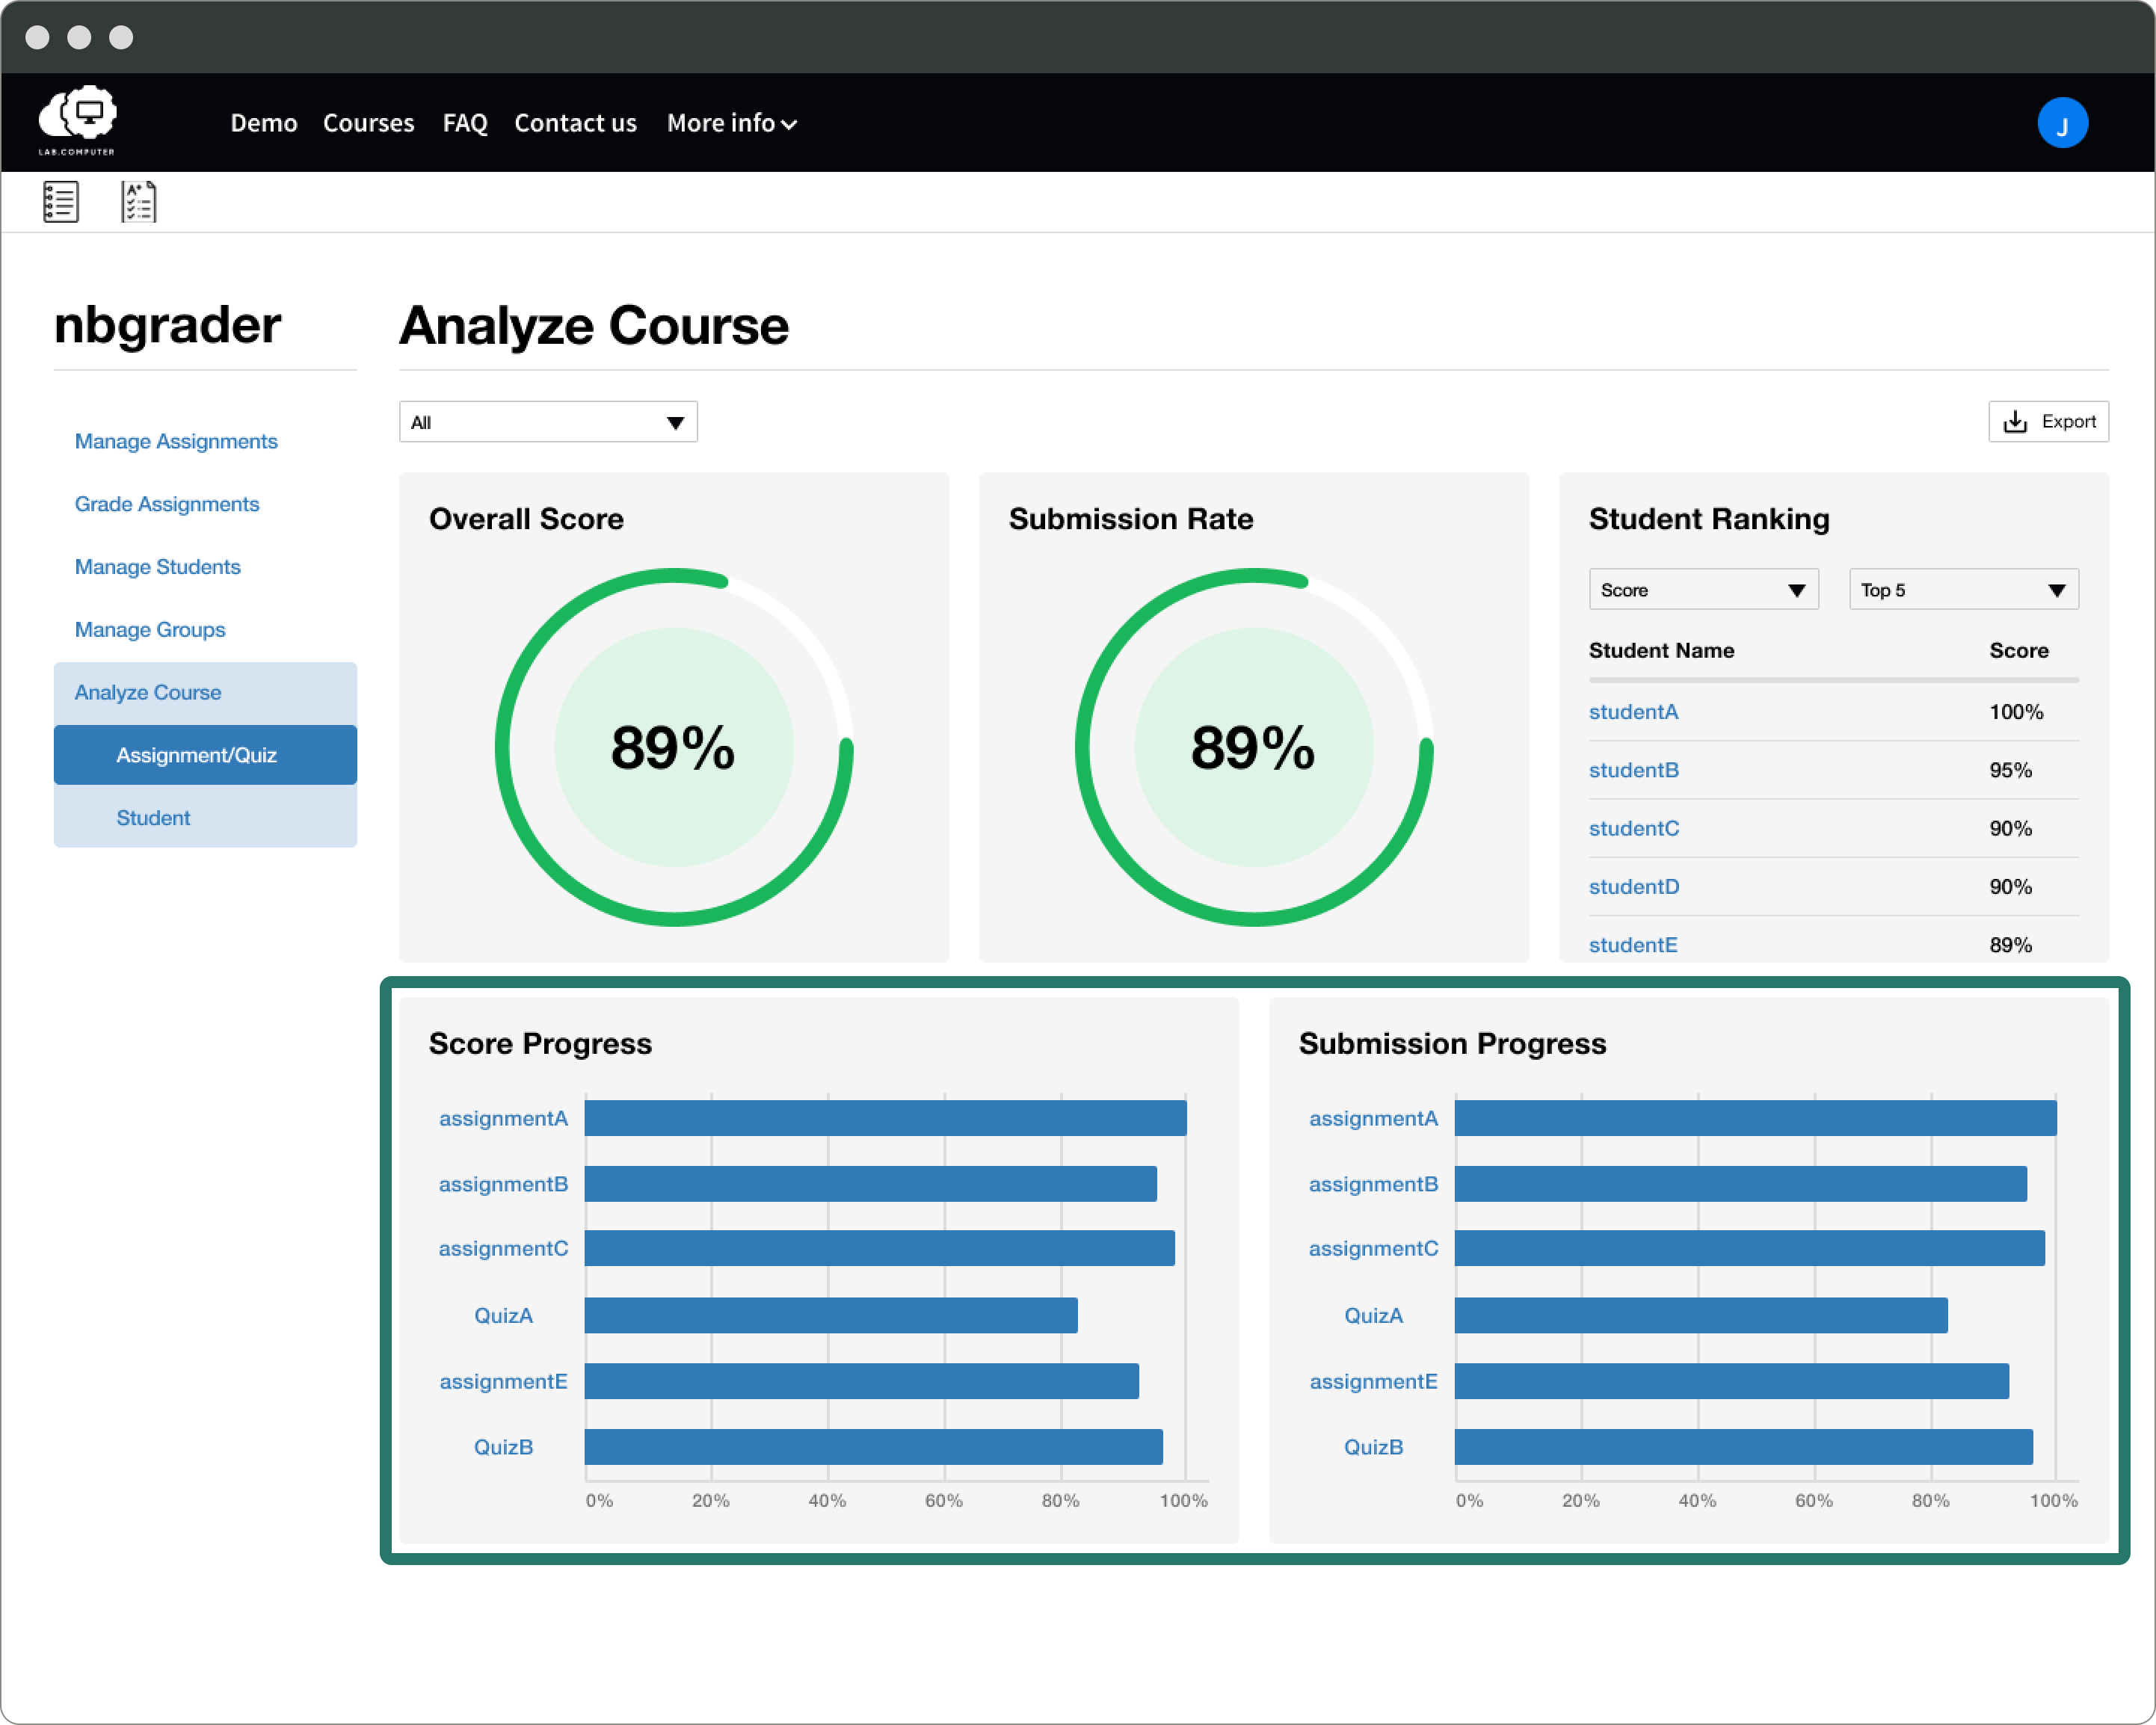
Task: Open studentD in ranking table
Action: coord(1634,887)
